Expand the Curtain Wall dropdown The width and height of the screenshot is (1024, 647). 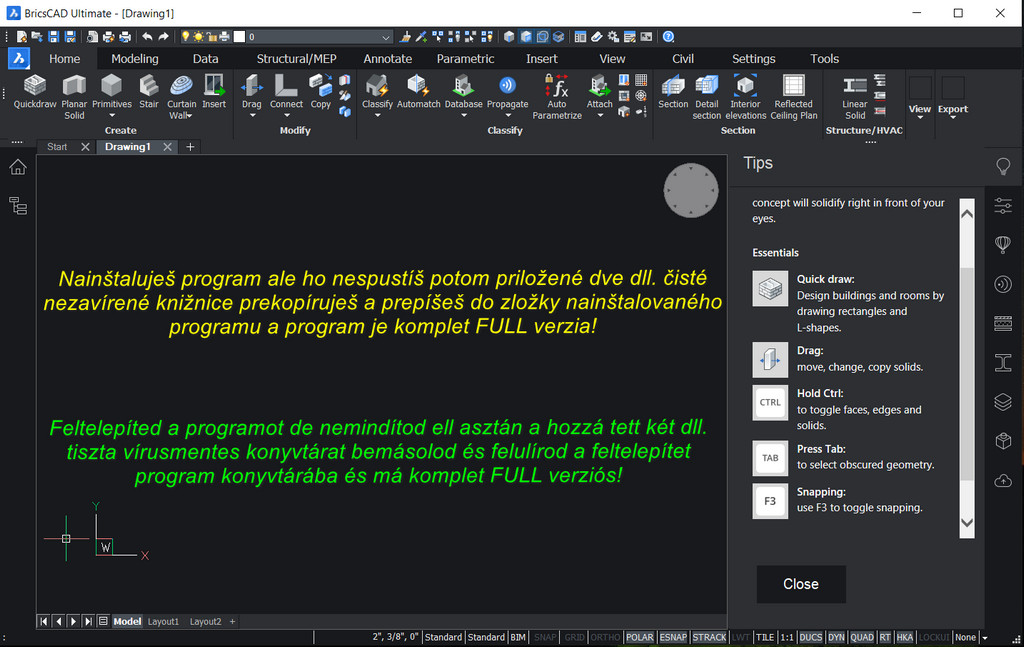189,116
